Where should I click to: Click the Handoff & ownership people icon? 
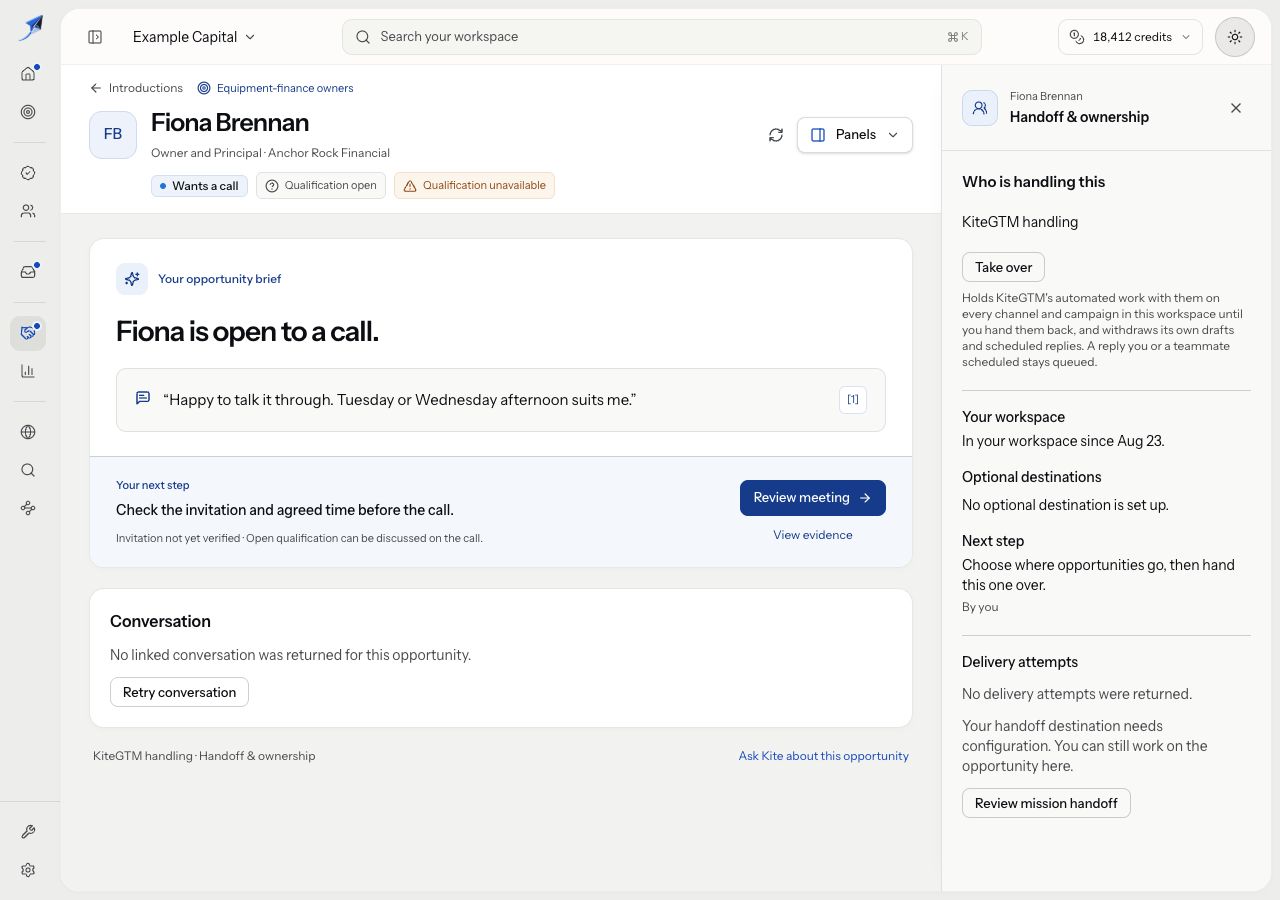pyautogui.click(x=980, y=108)
